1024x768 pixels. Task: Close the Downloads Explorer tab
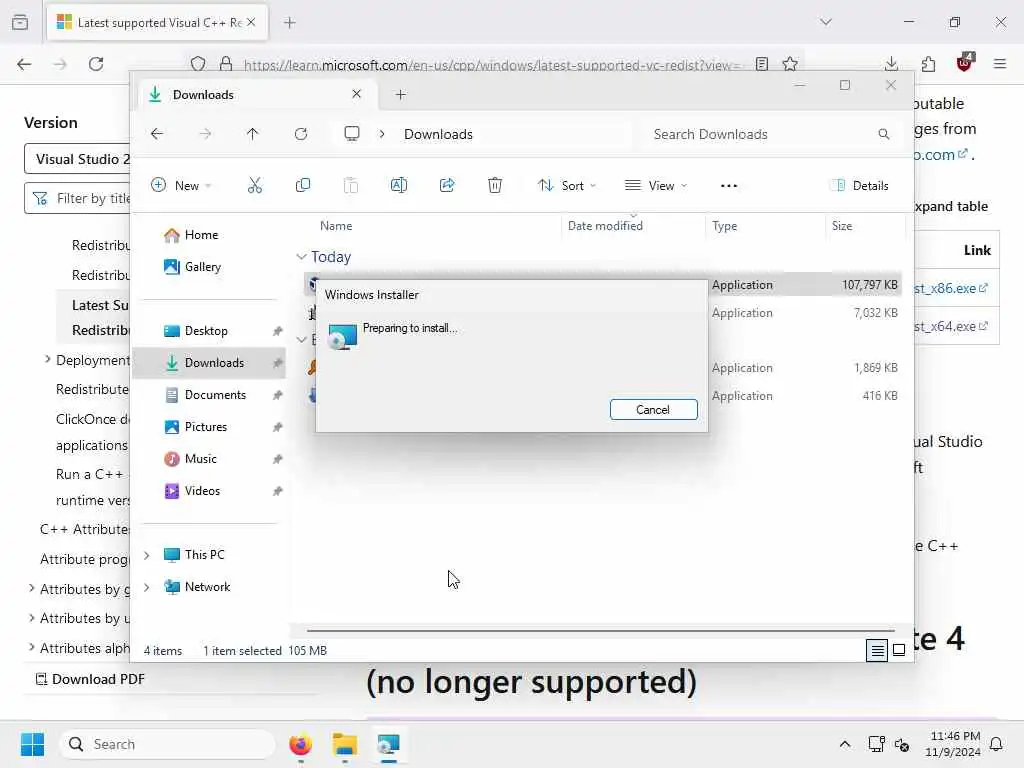coord(357,94)
